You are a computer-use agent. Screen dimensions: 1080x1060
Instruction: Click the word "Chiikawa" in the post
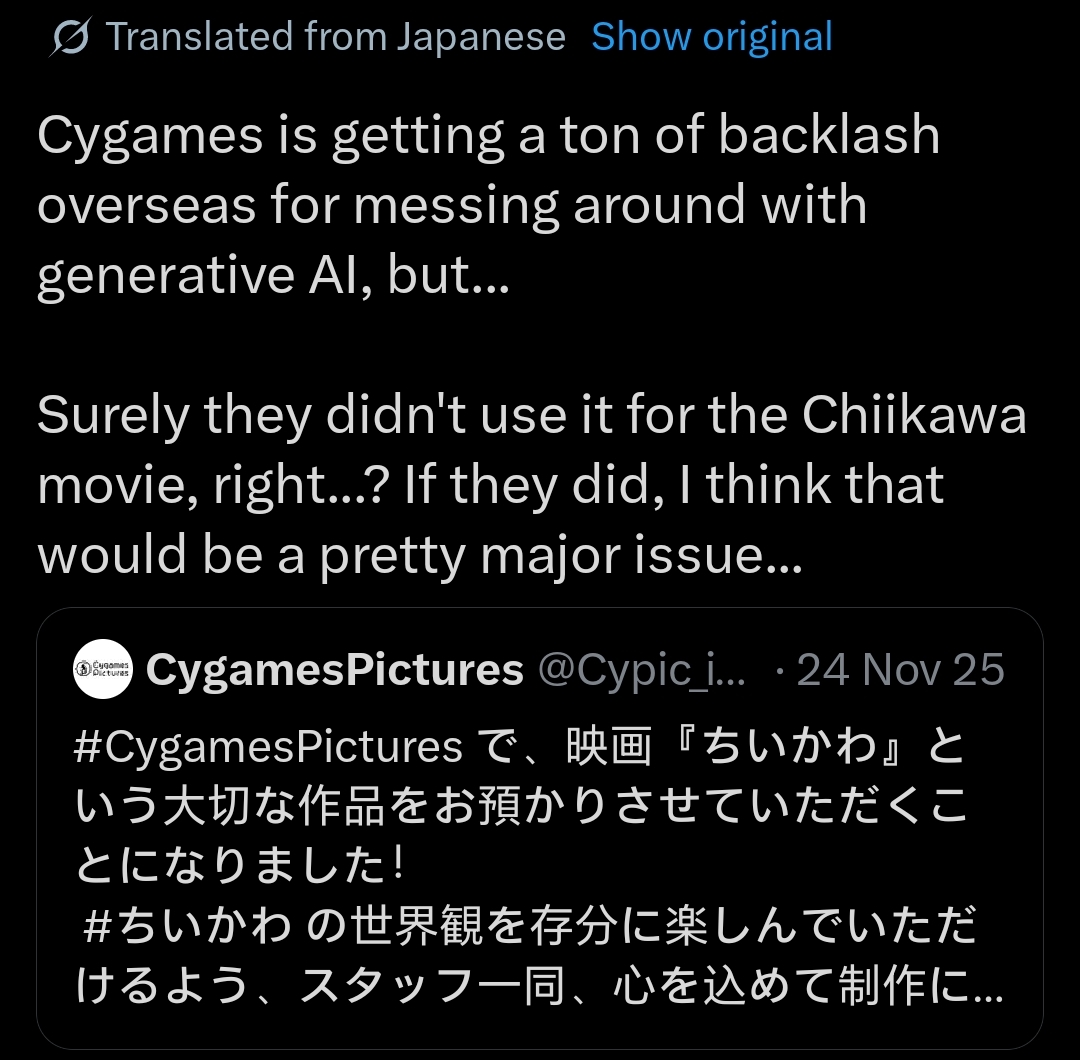click(914, 415)
